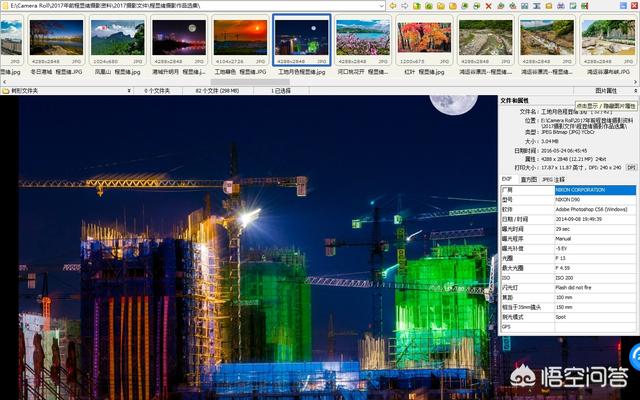Select the 100 mm focal length row

(x=568, y=298)
